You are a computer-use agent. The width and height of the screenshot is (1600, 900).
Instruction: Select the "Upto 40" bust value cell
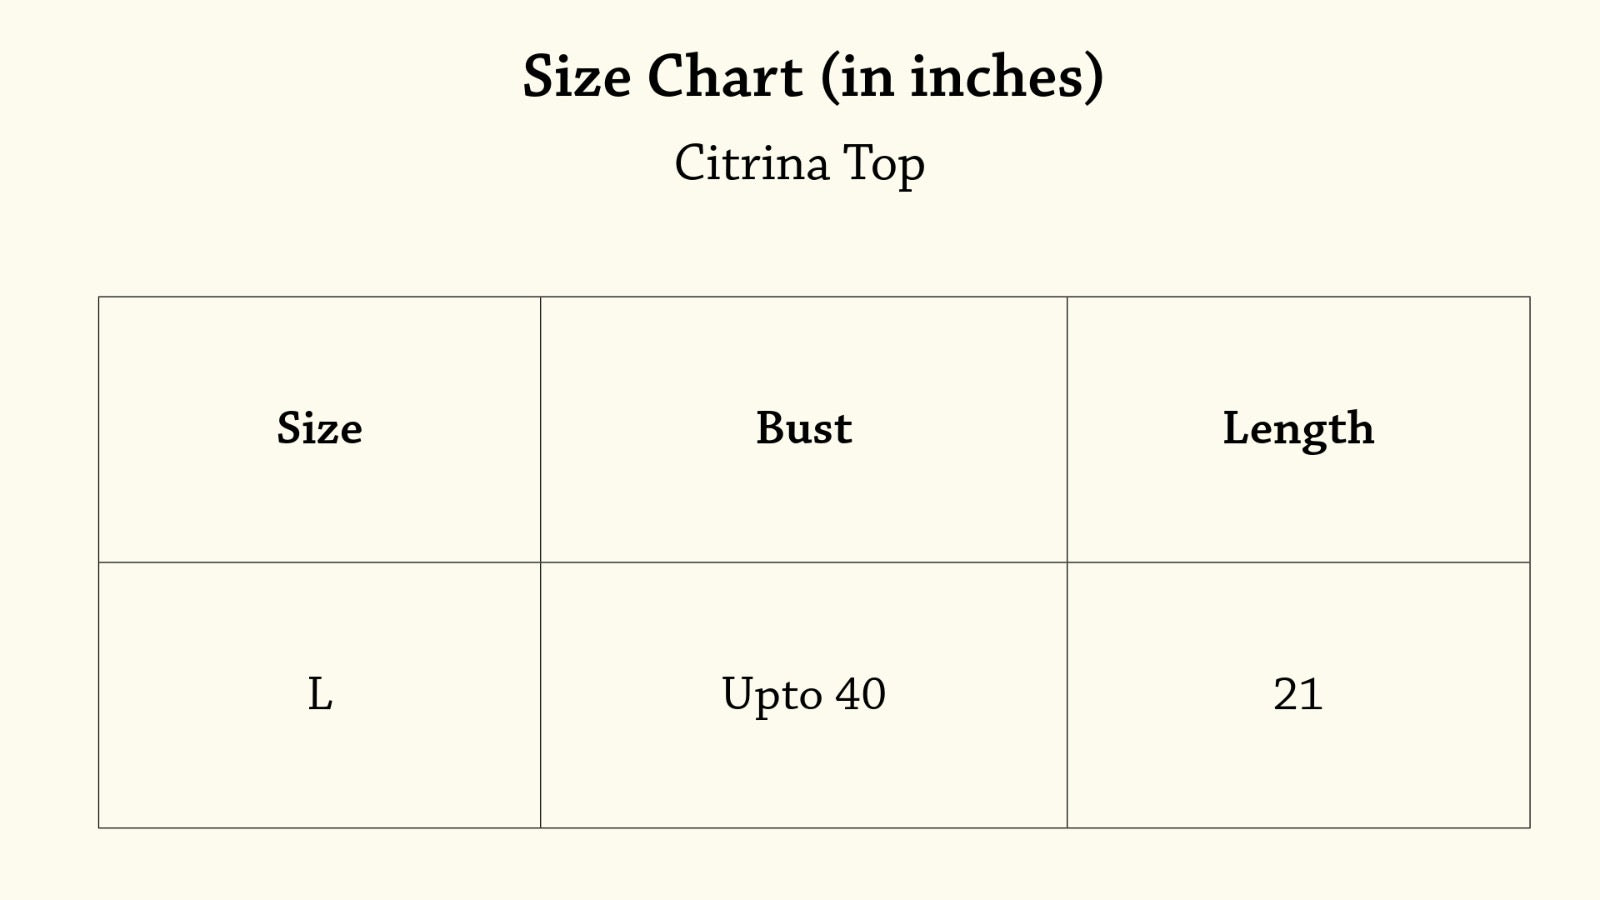[x=804, y=695]
